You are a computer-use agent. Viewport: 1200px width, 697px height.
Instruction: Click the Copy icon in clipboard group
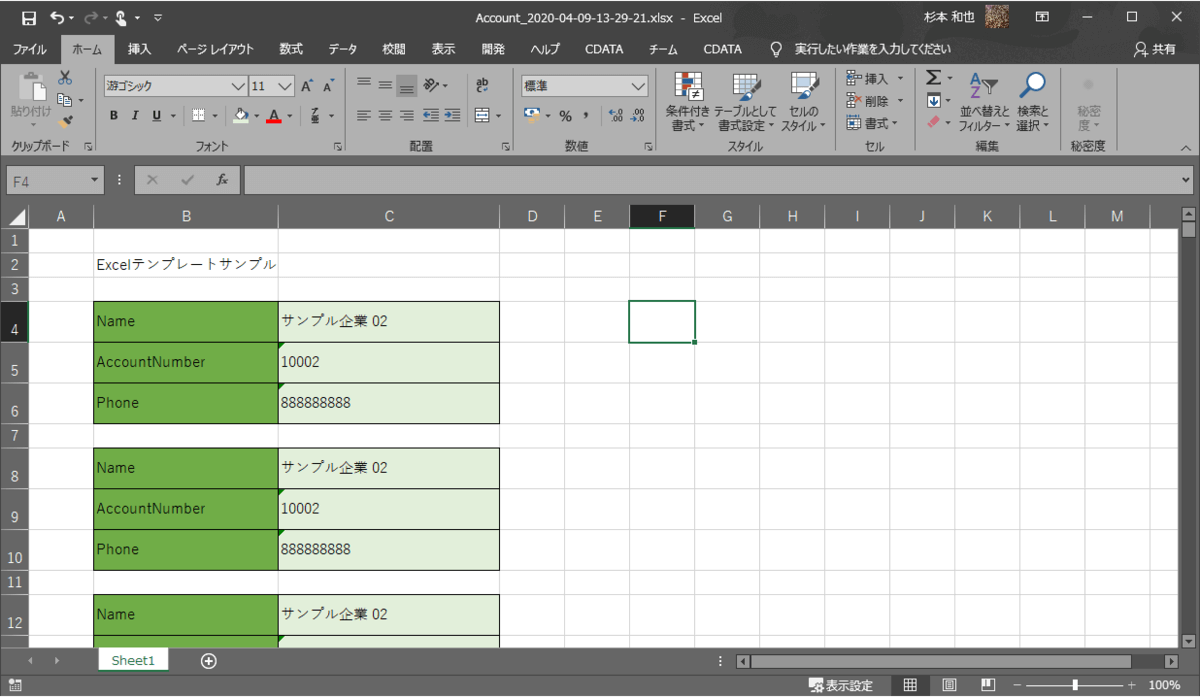(65, 100)
